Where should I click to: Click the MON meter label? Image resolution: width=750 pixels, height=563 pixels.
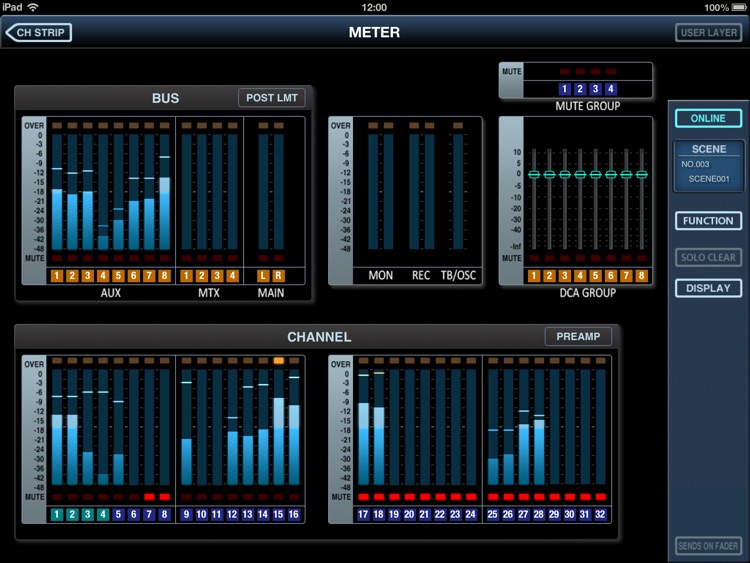pos(380,276)
